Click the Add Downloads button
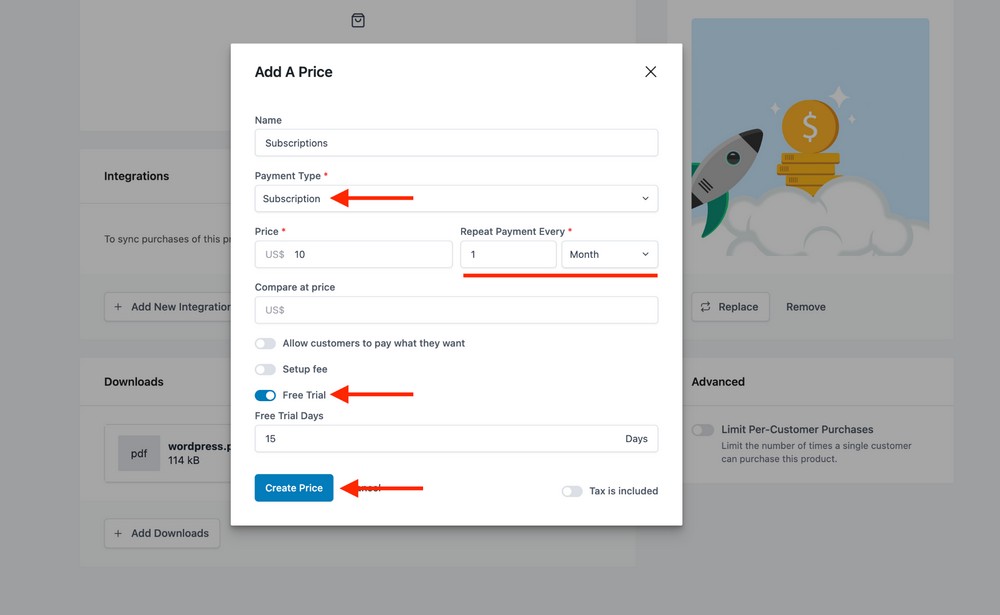Image resolution: width=1000 pixels, height=615 pixels. point(161,533)
